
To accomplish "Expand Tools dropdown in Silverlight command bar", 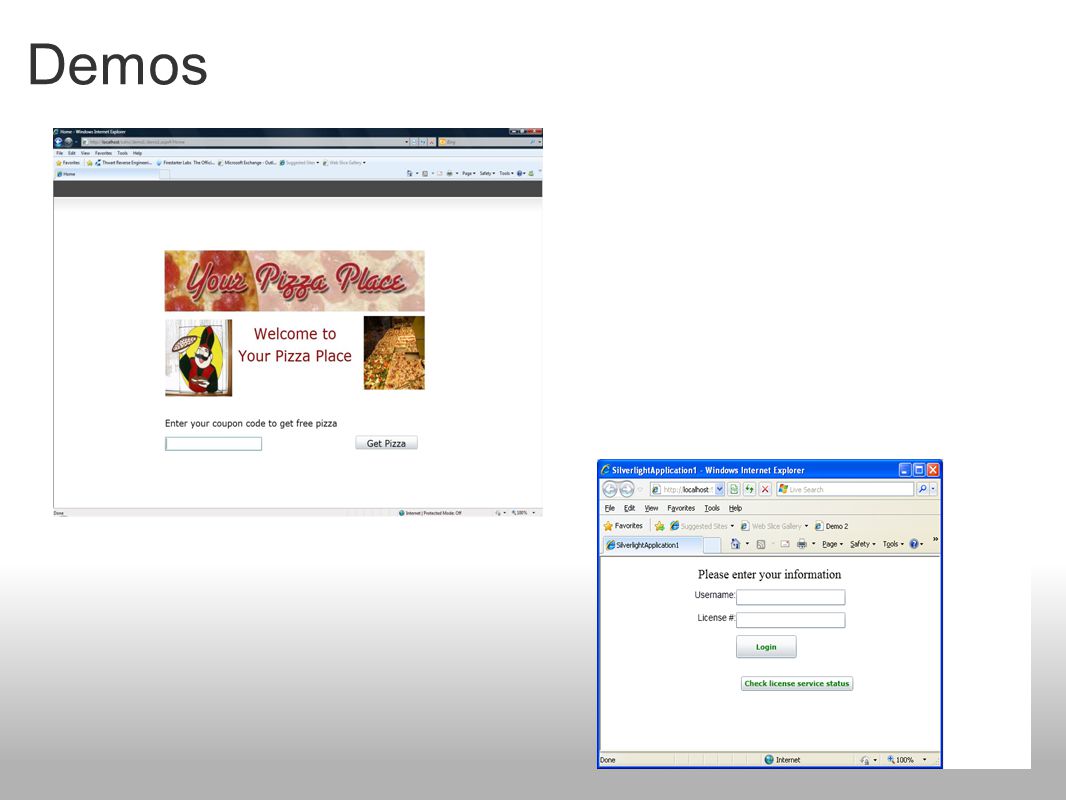I will click(893, 544).
